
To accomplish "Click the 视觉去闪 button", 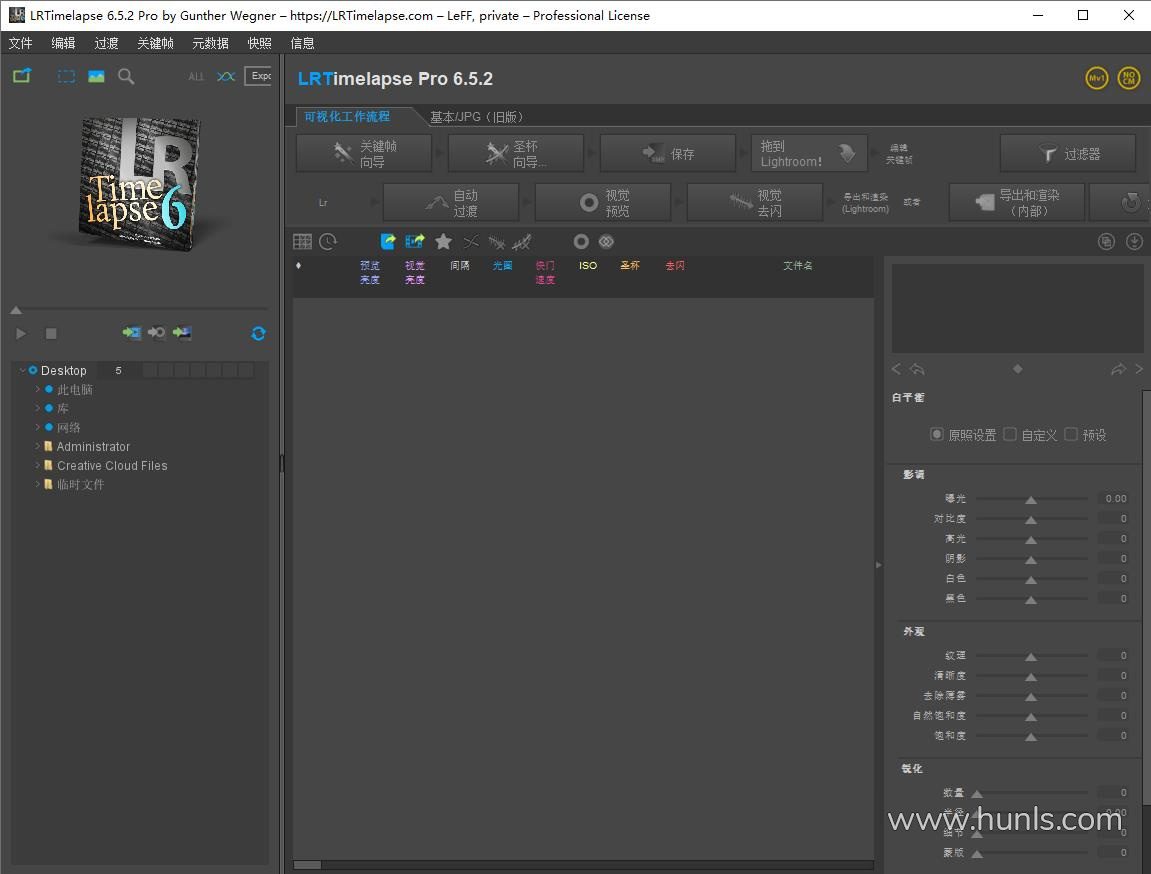I will point(755,203).
